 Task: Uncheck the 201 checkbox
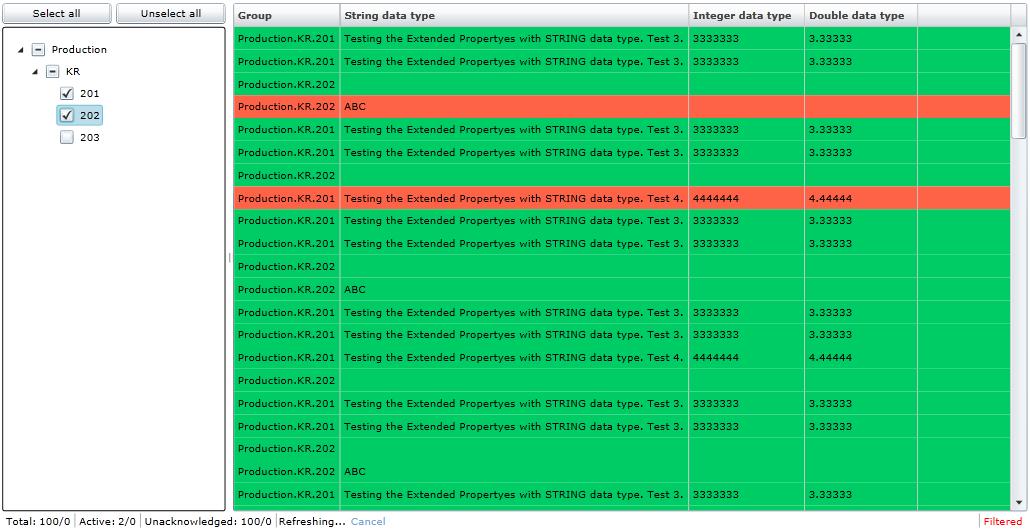[x=67, y=94]
